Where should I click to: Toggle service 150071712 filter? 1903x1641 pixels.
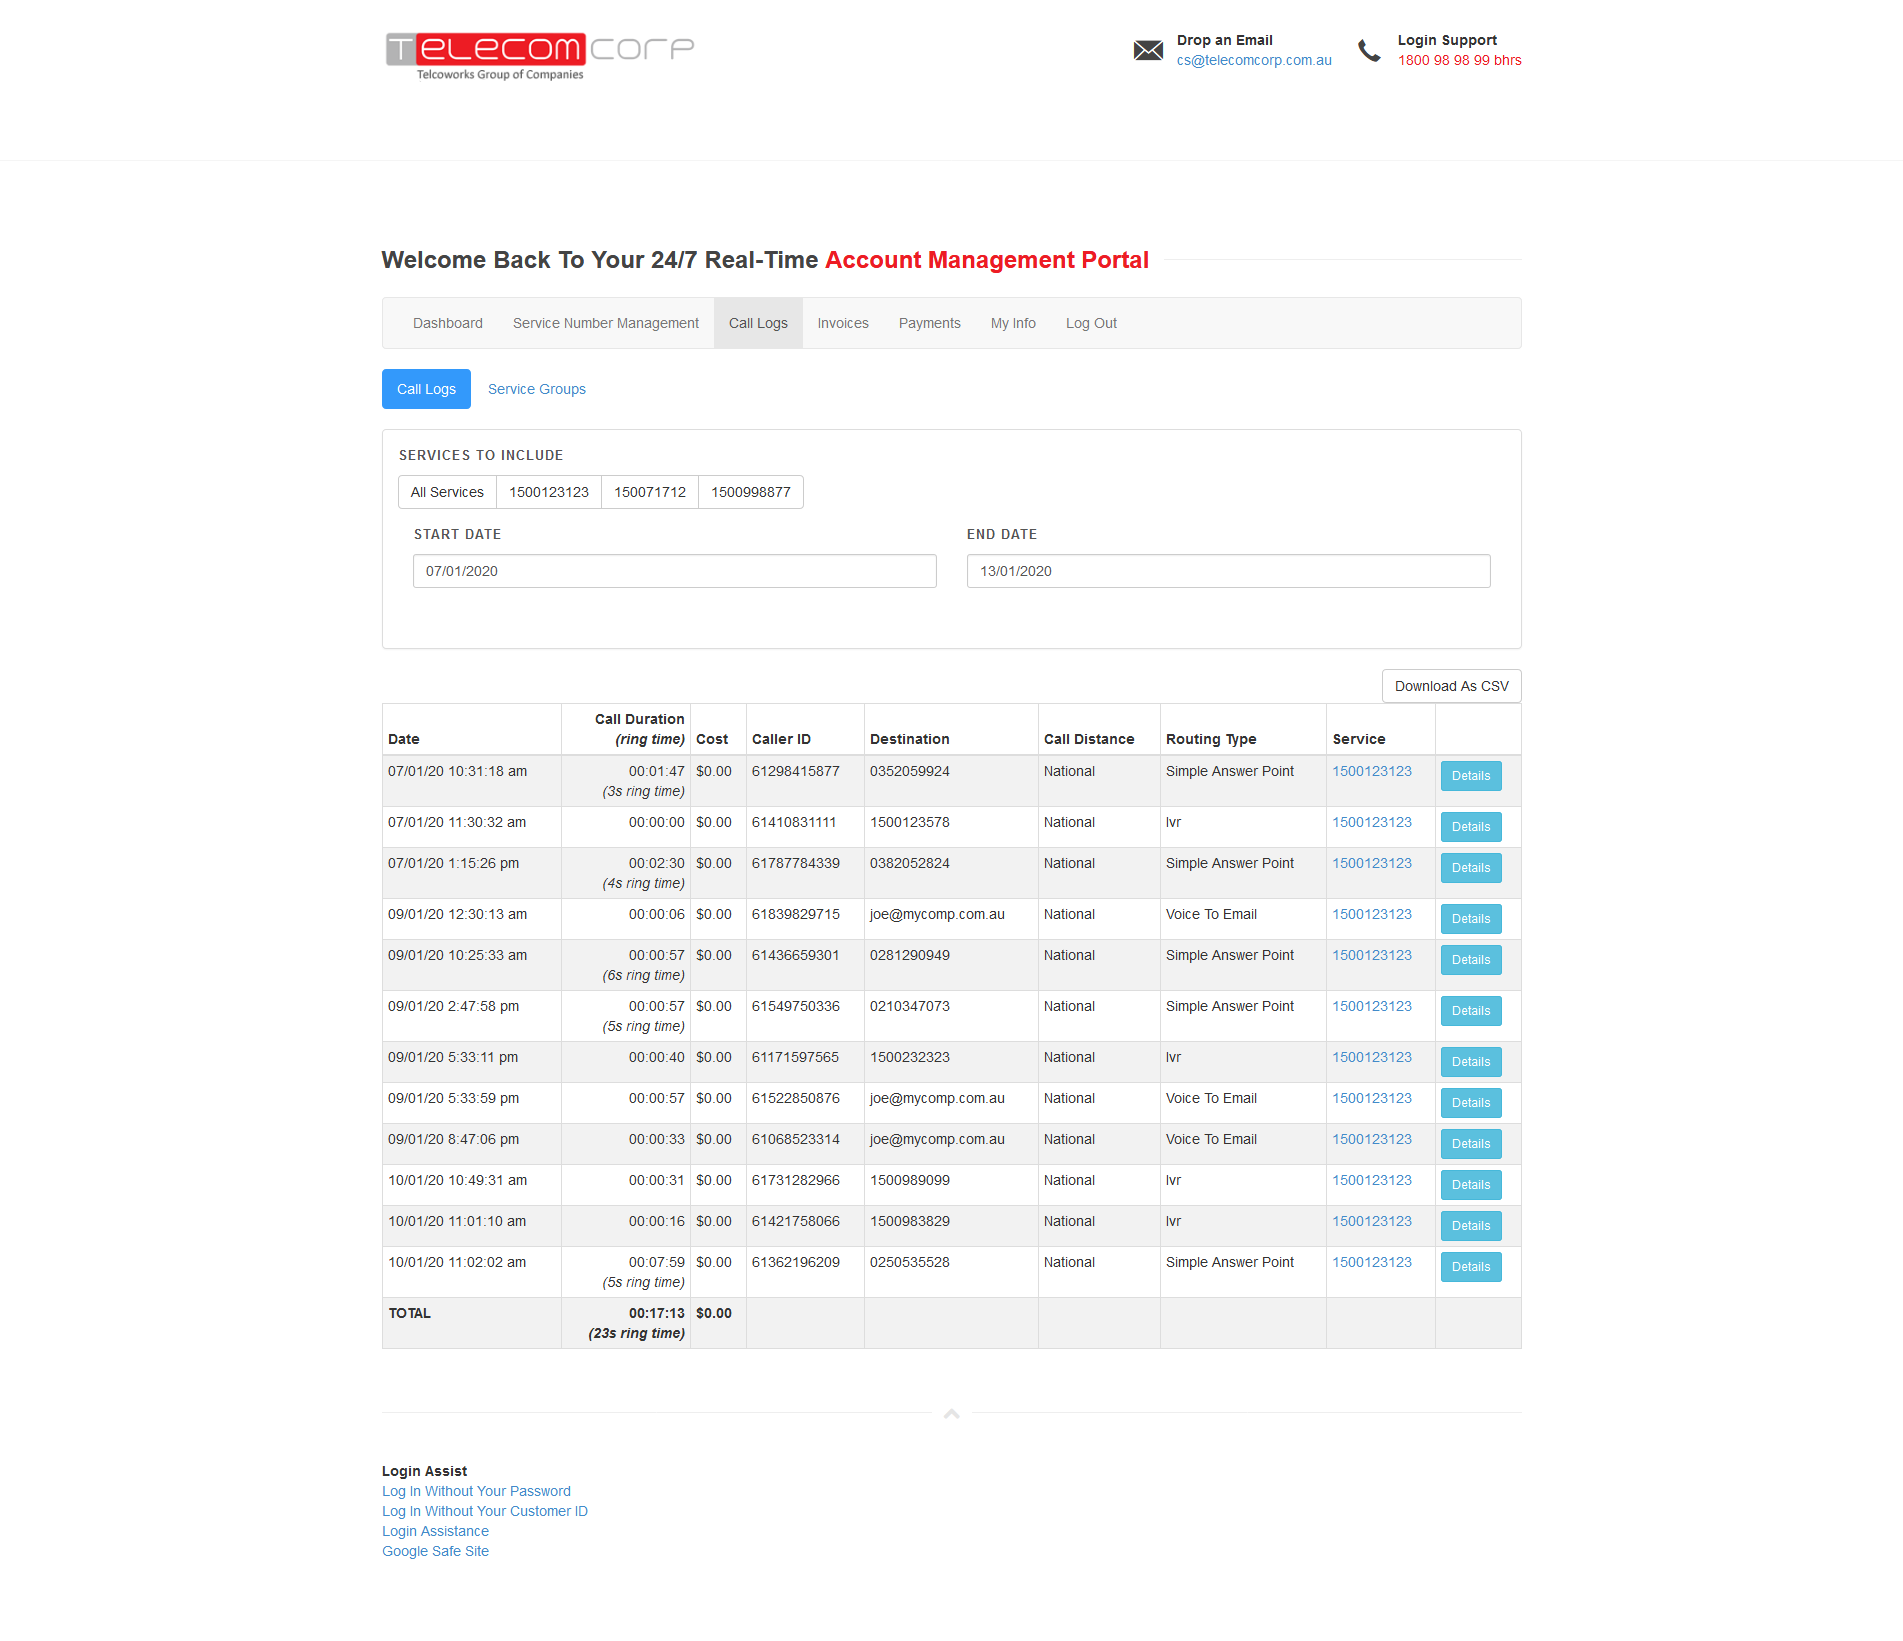pos(649,492)
